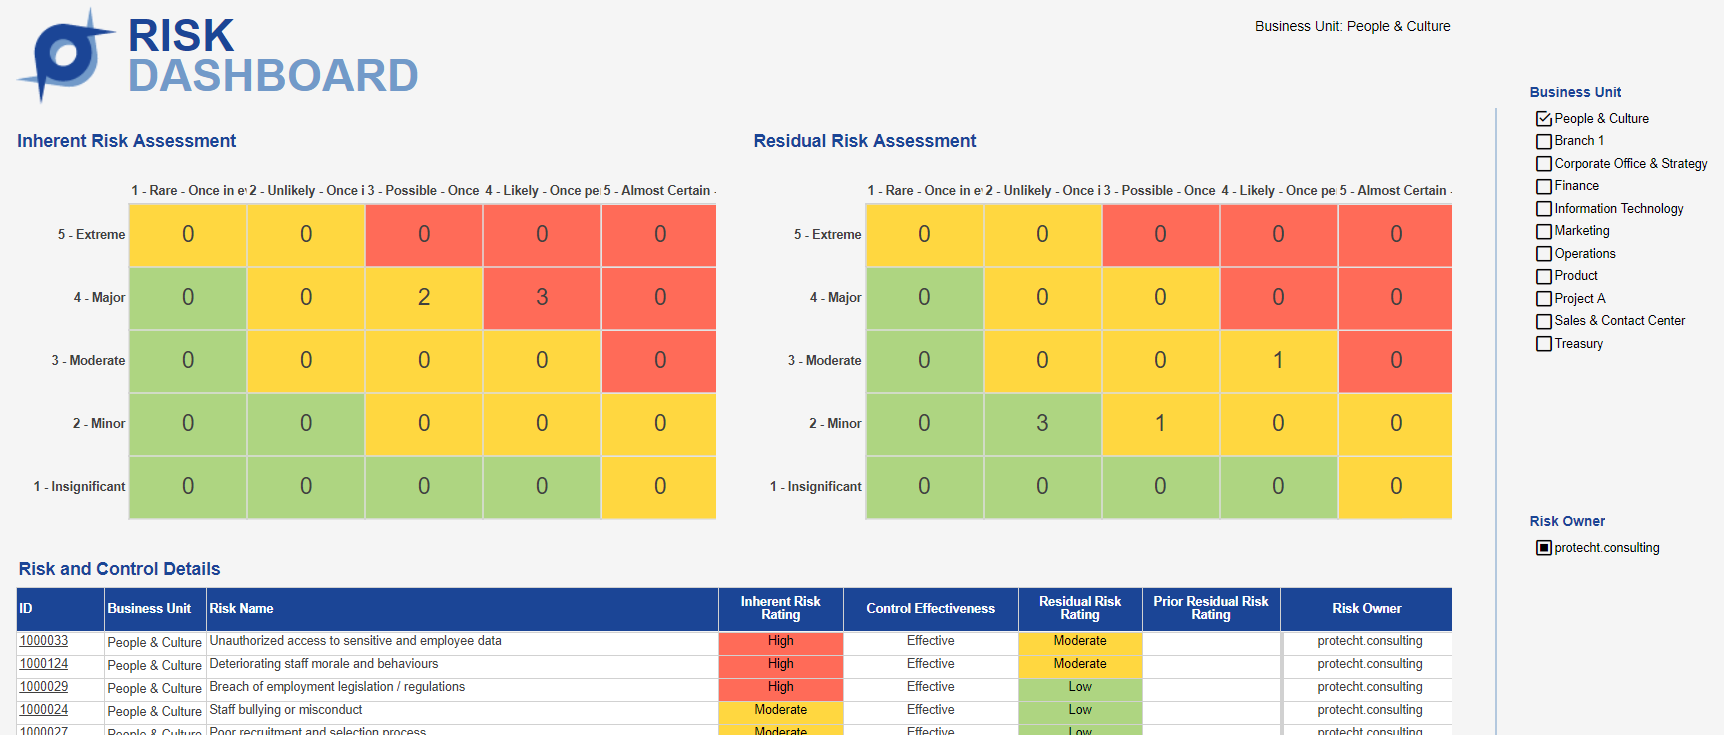Sort by the Control Effectiveness column header

pyautogui.click(x=930, y=608)
